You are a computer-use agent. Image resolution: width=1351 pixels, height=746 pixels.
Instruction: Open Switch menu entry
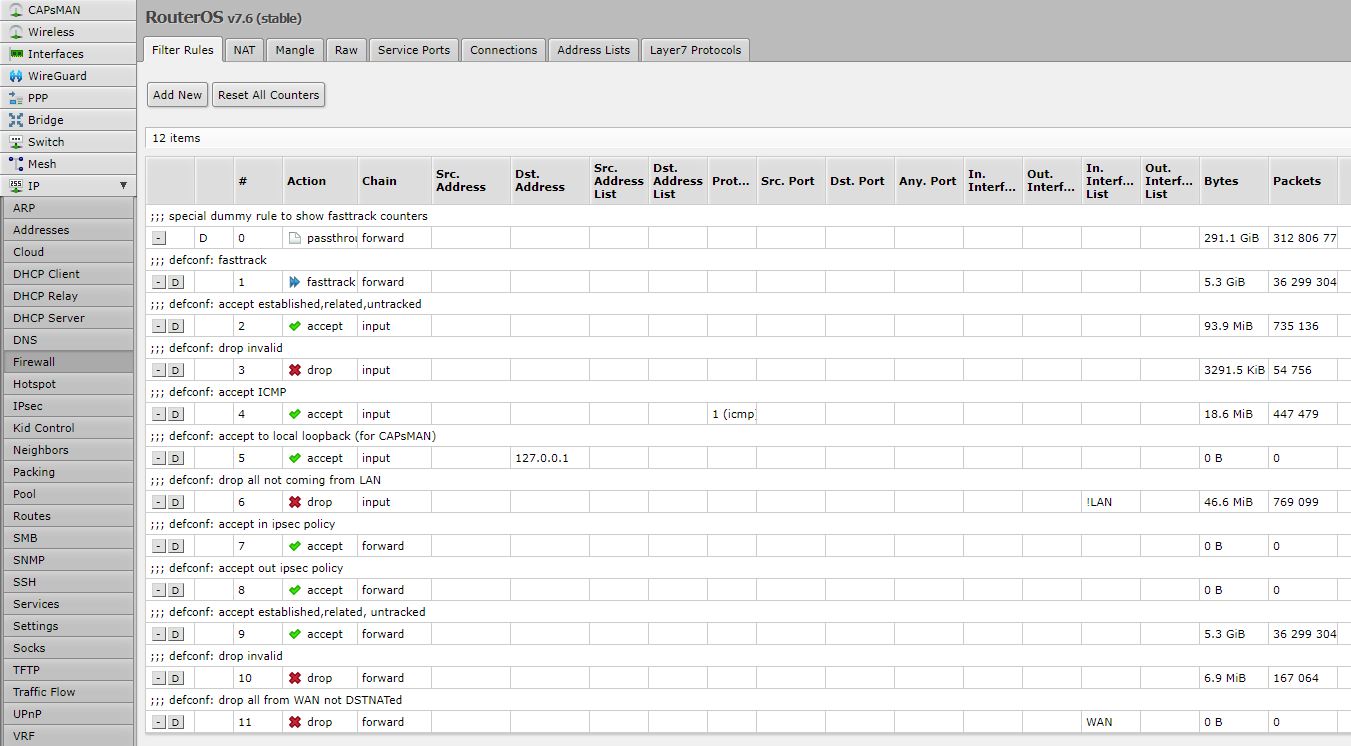tap(67, 142)
